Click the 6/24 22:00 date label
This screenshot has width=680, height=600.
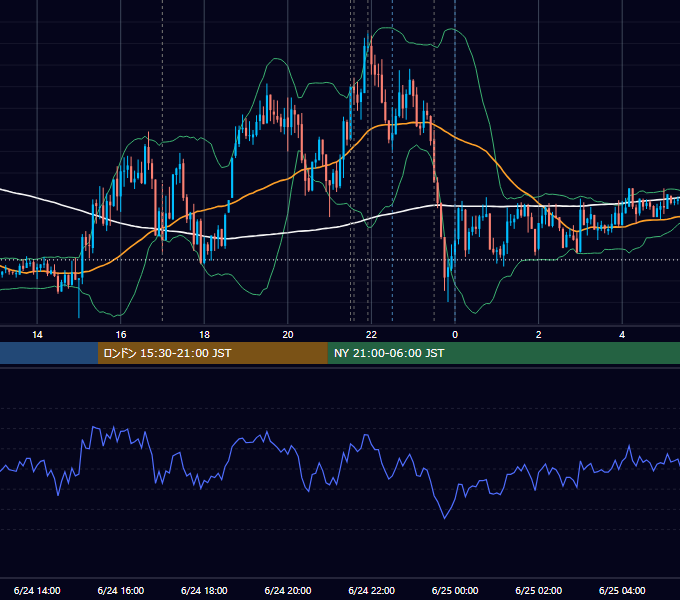pyautogui.click(x=372, y=590)
